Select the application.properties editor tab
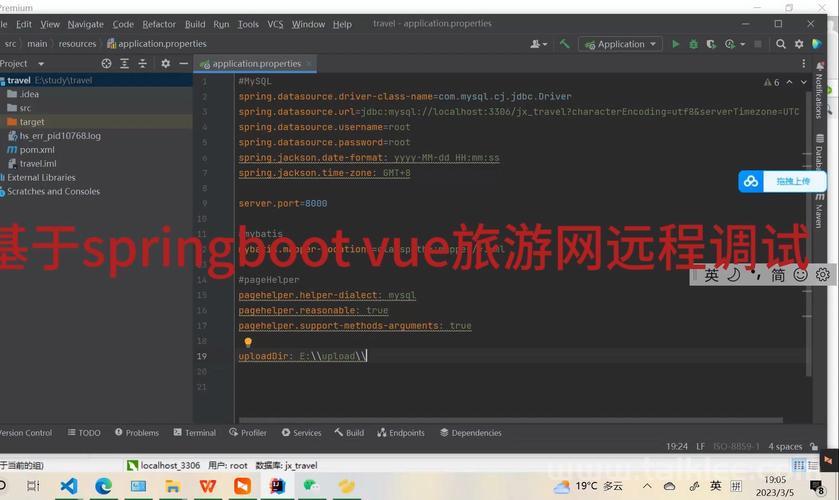839x500 pixels. coord(256,64)
